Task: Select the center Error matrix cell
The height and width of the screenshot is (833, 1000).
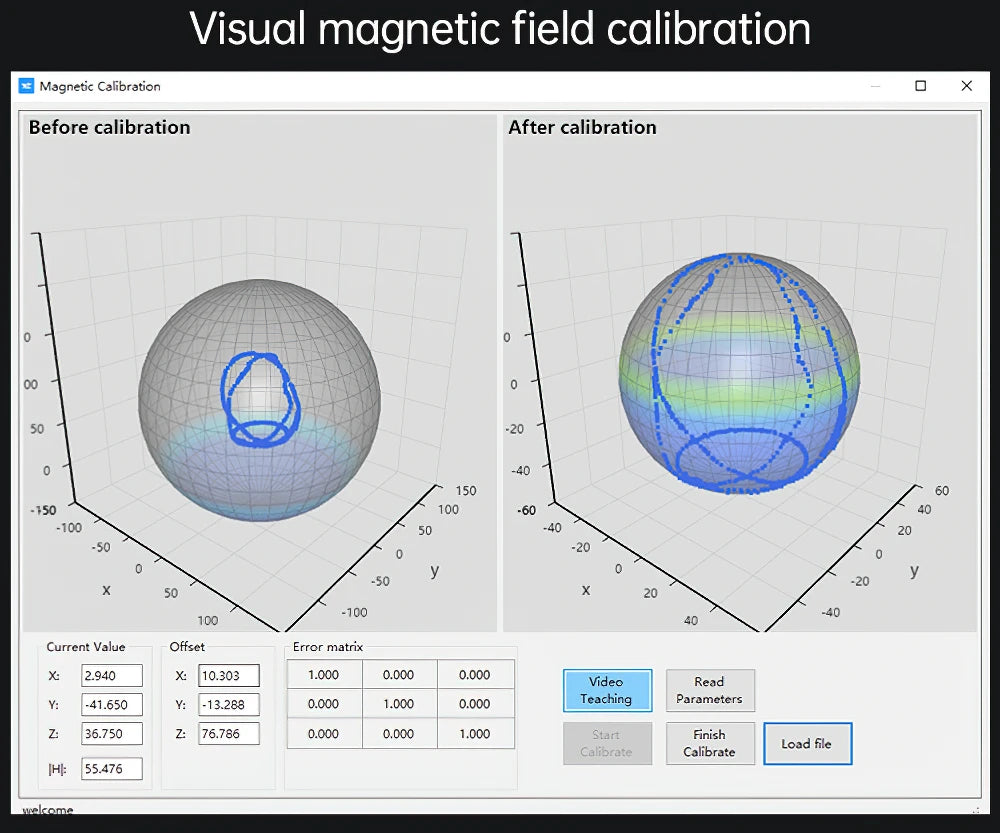Action: pos(399,704)
